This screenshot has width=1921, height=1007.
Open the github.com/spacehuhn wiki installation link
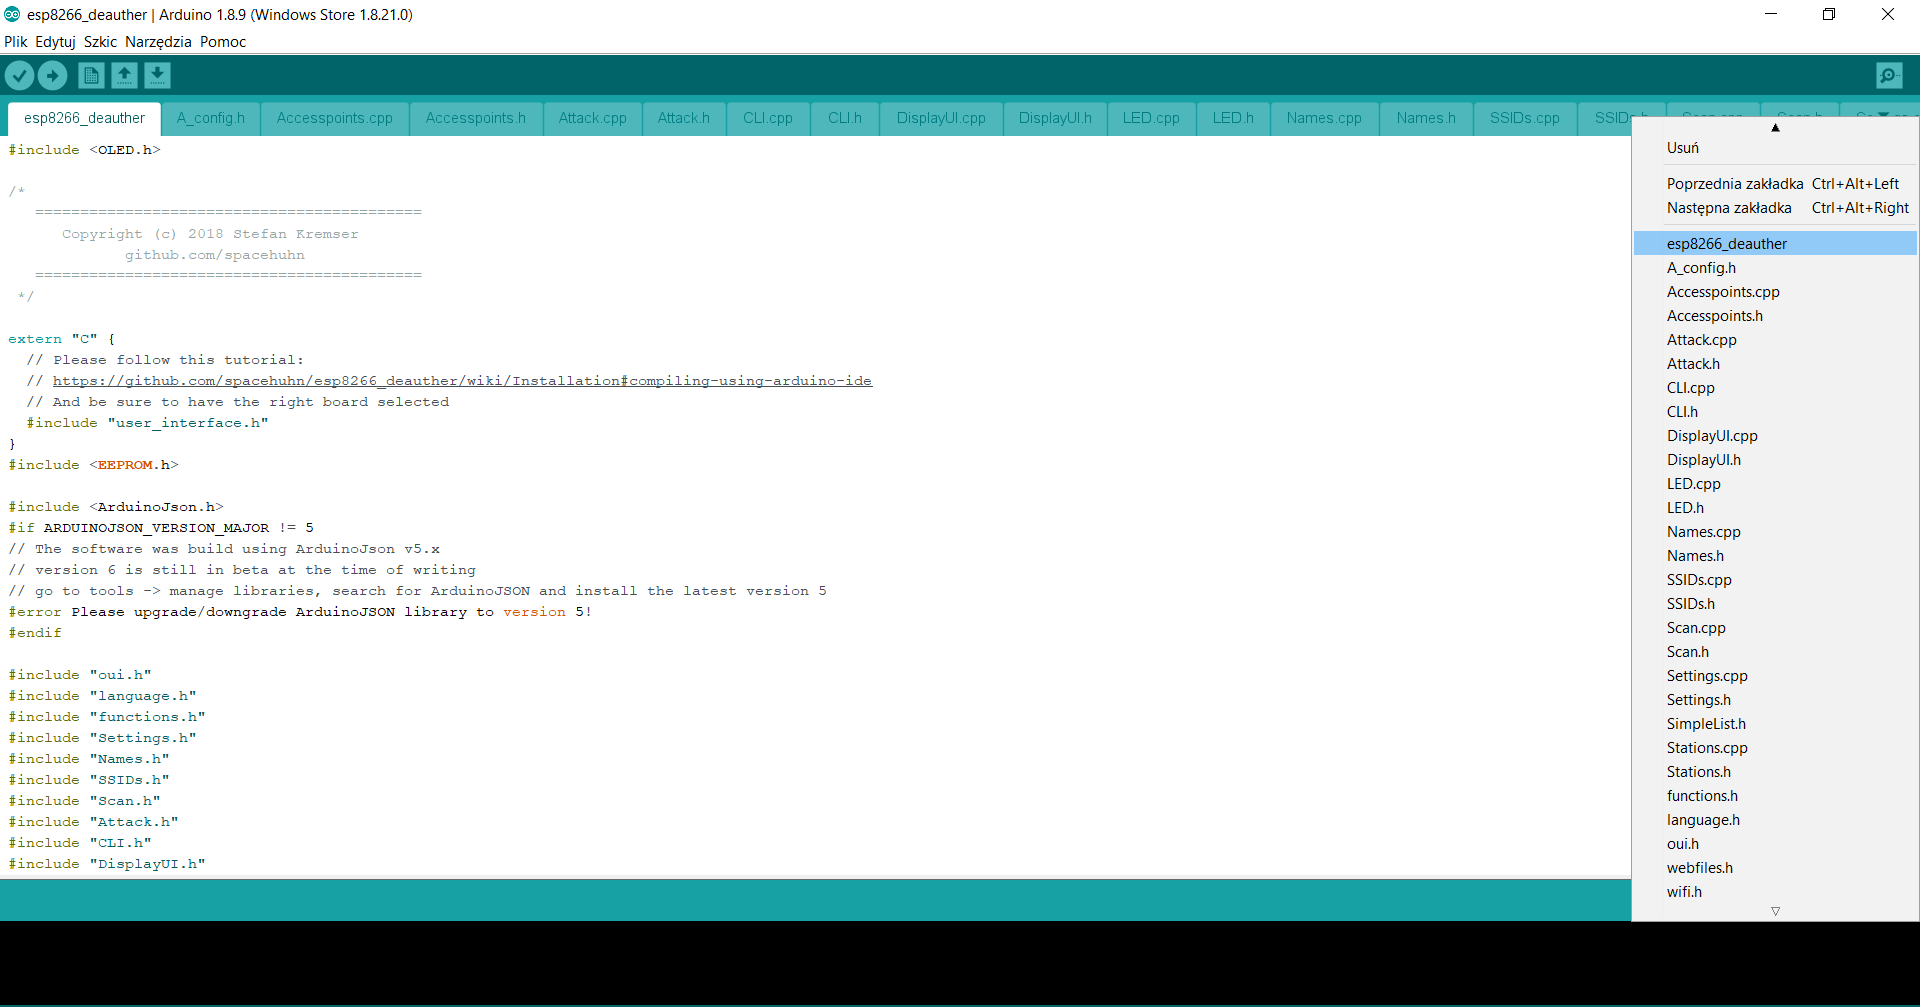(x=462, y=381)
